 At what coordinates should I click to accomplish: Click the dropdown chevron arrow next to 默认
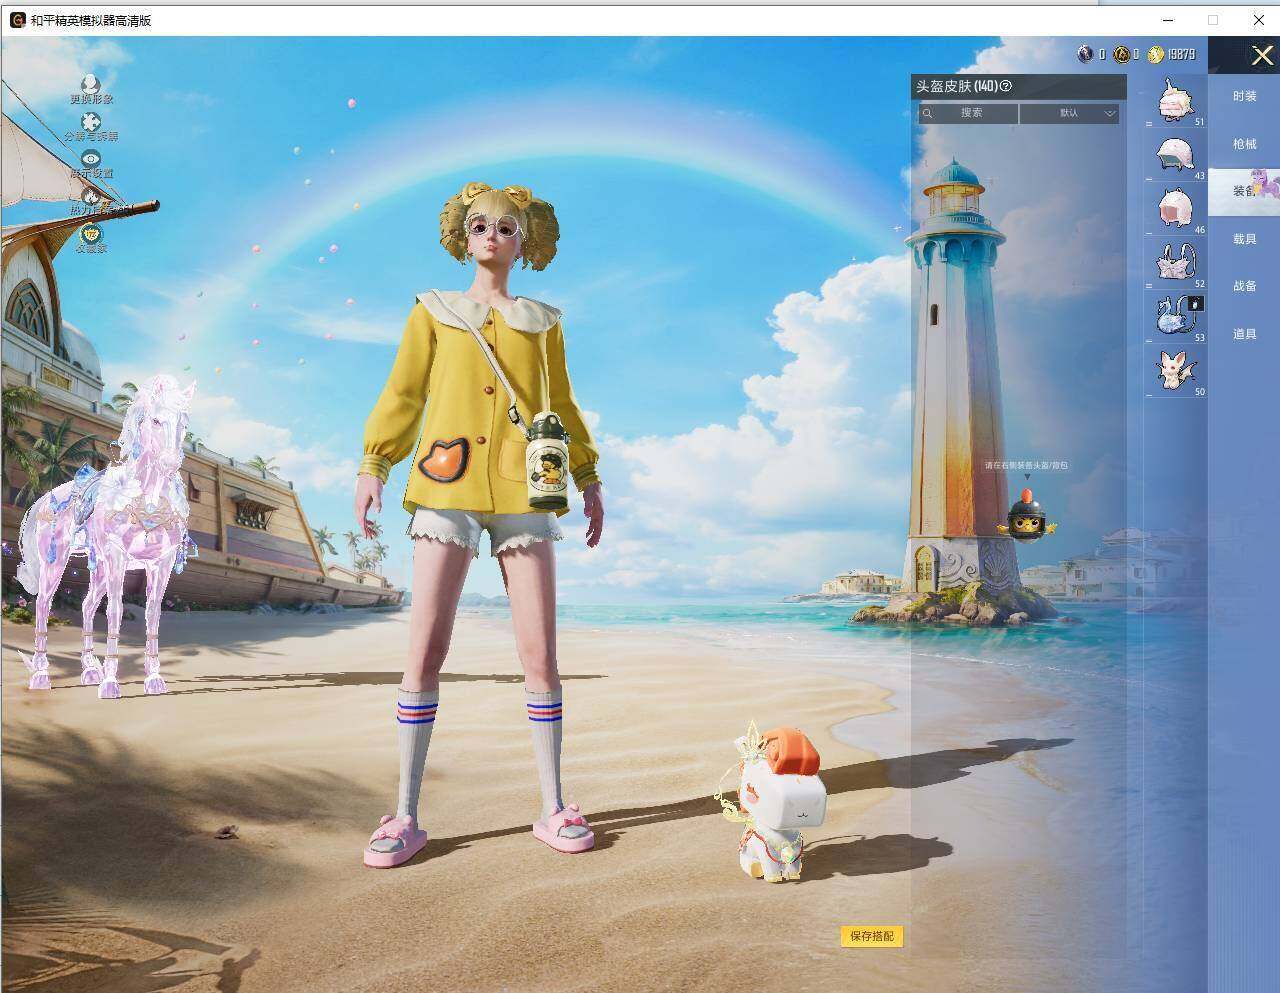click(x=1109, y=114)
